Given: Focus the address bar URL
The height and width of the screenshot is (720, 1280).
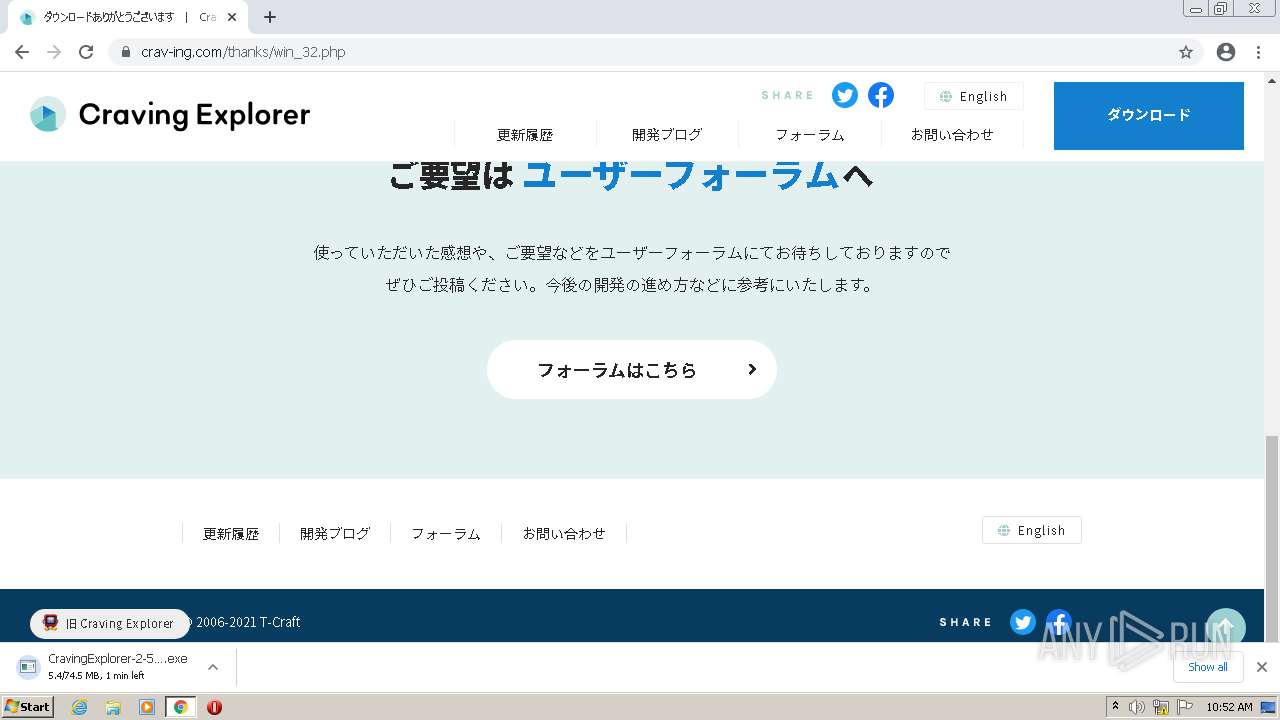Looking at the screenshot, I should (x=243, y=52).
